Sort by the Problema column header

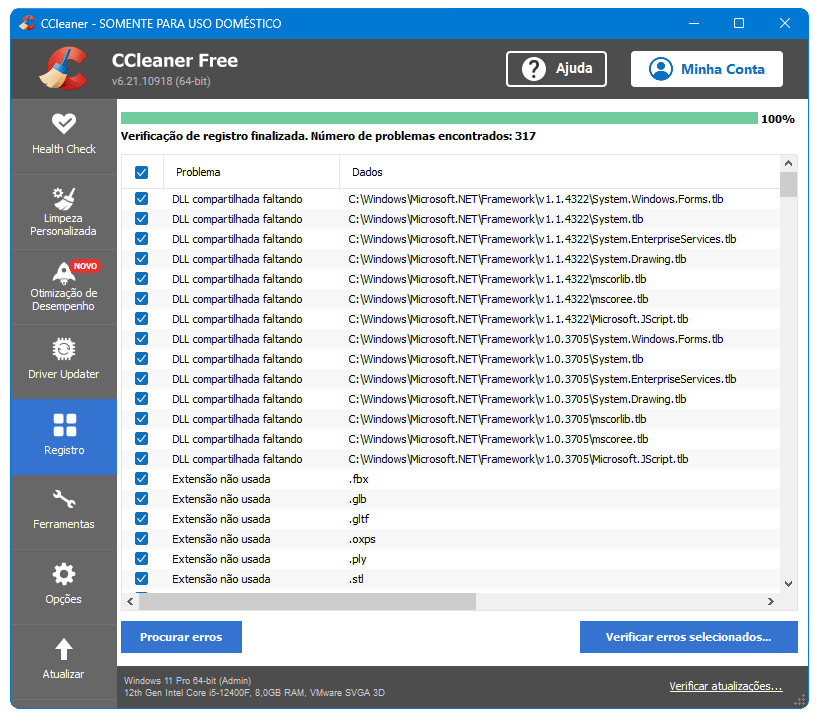click(252, 172)
